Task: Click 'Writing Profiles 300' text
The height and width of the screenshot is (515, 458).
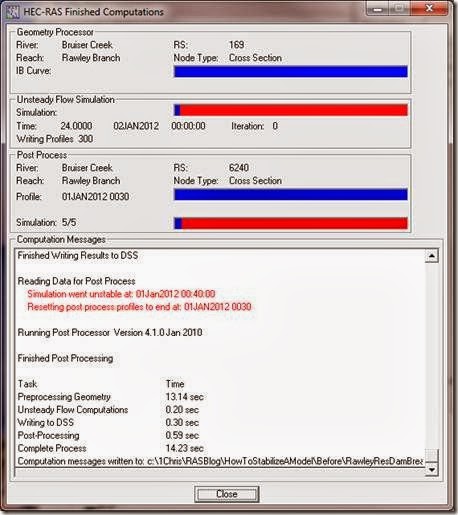Action: 55,139
